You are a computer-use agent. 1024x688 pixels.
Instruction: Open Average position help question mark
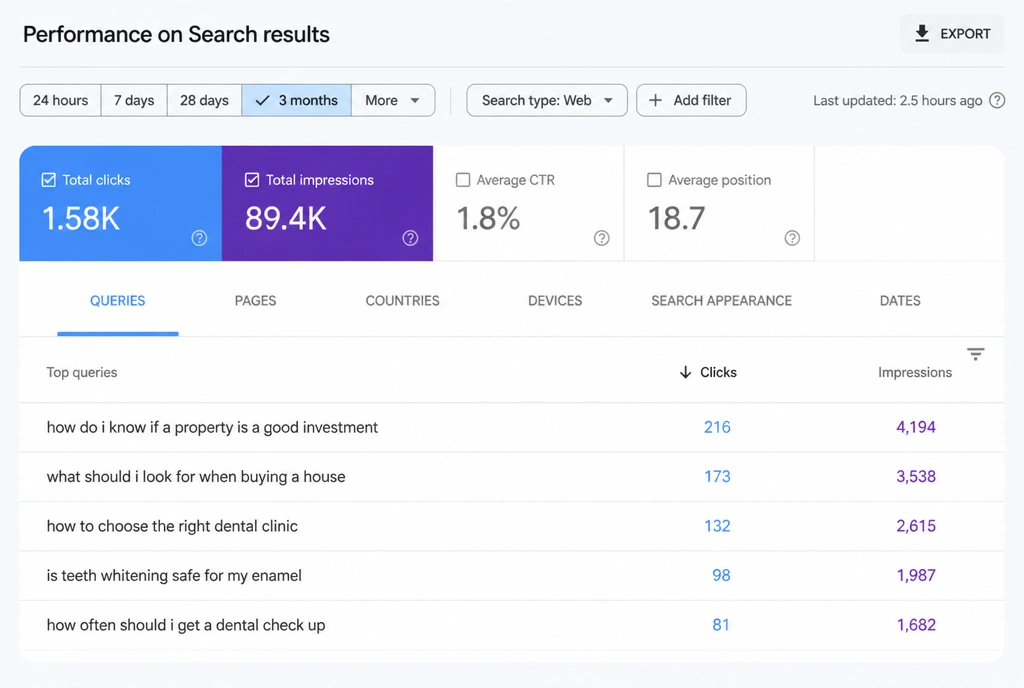pos(792,238)
